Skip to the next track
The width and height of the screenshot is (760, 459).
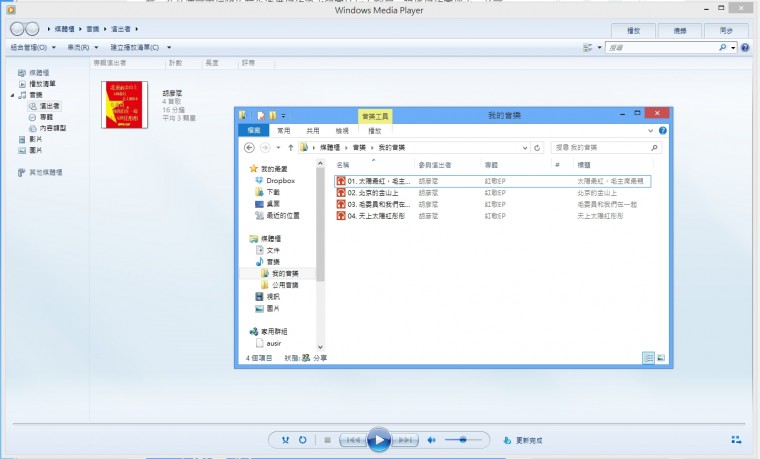coord(405,440)
